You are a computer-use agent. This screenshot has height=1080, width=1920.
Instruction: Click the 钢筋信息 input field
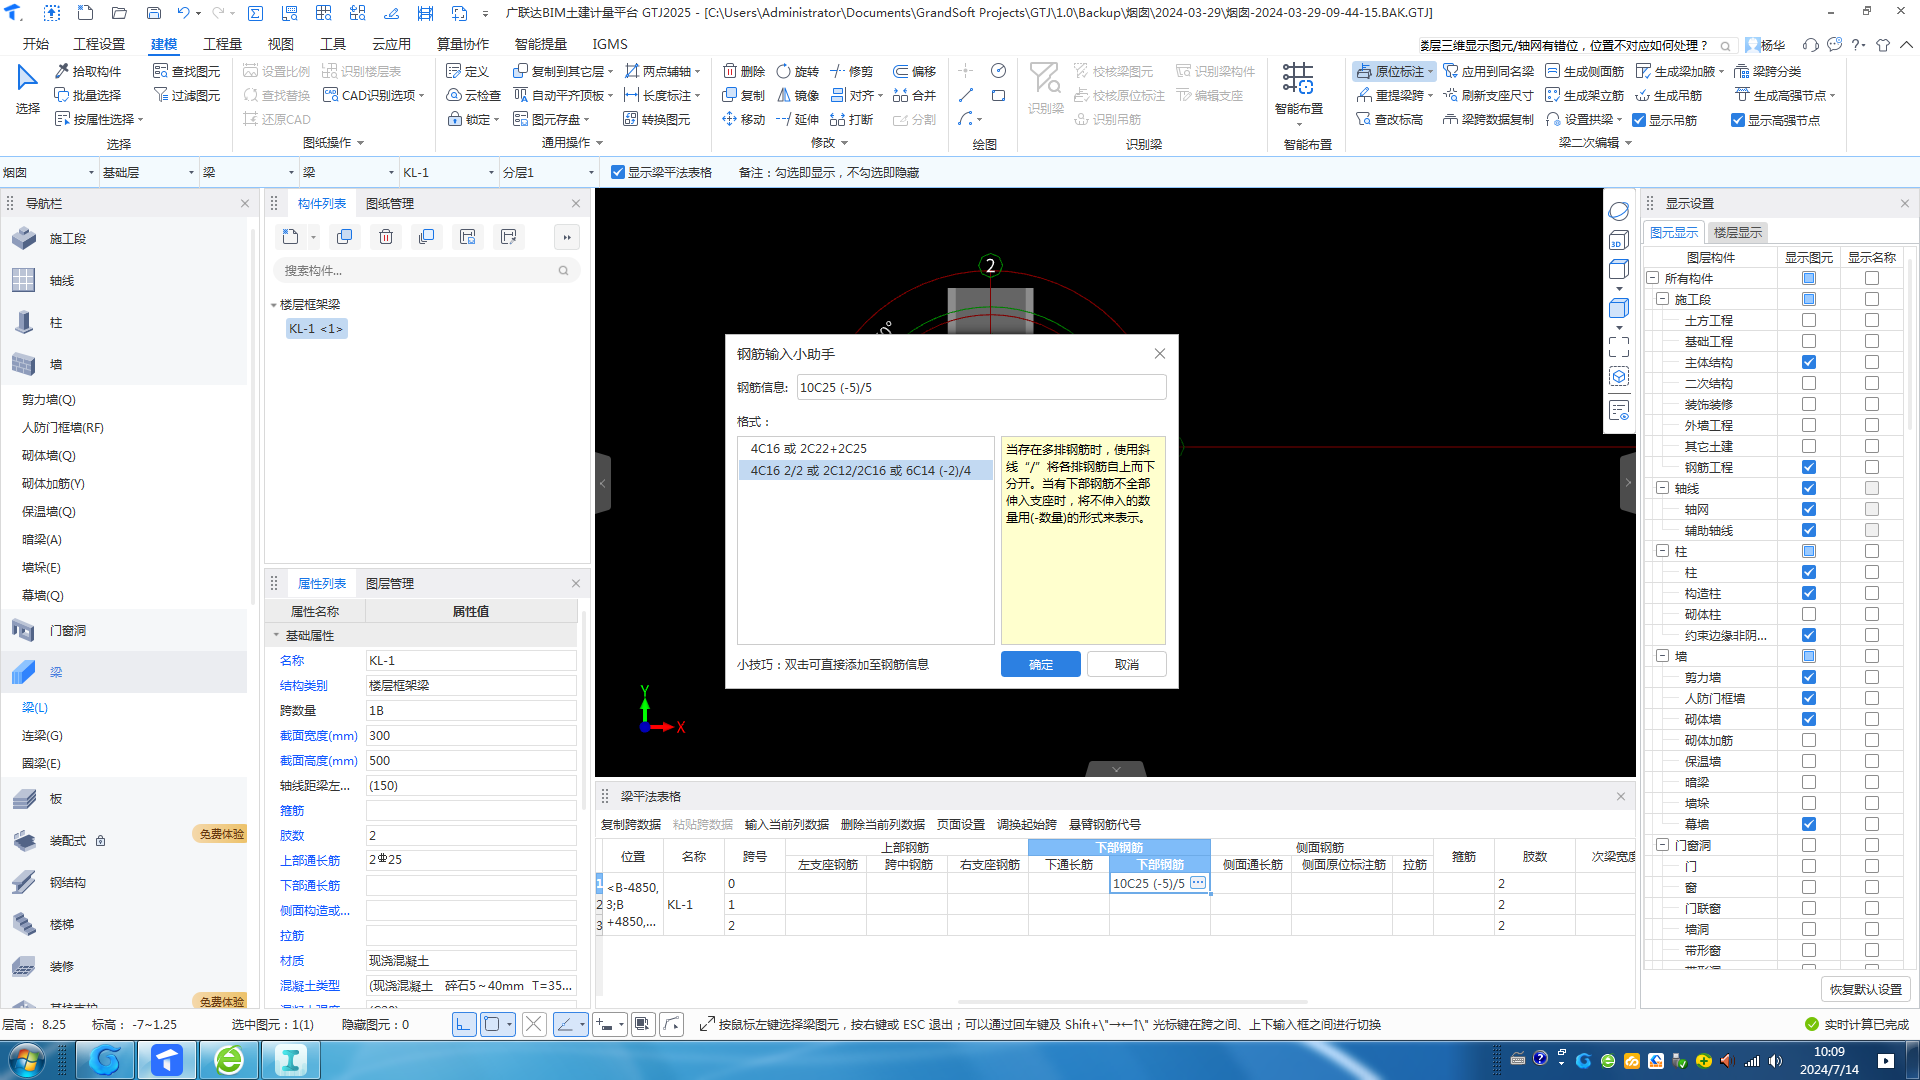pos(981,387)
